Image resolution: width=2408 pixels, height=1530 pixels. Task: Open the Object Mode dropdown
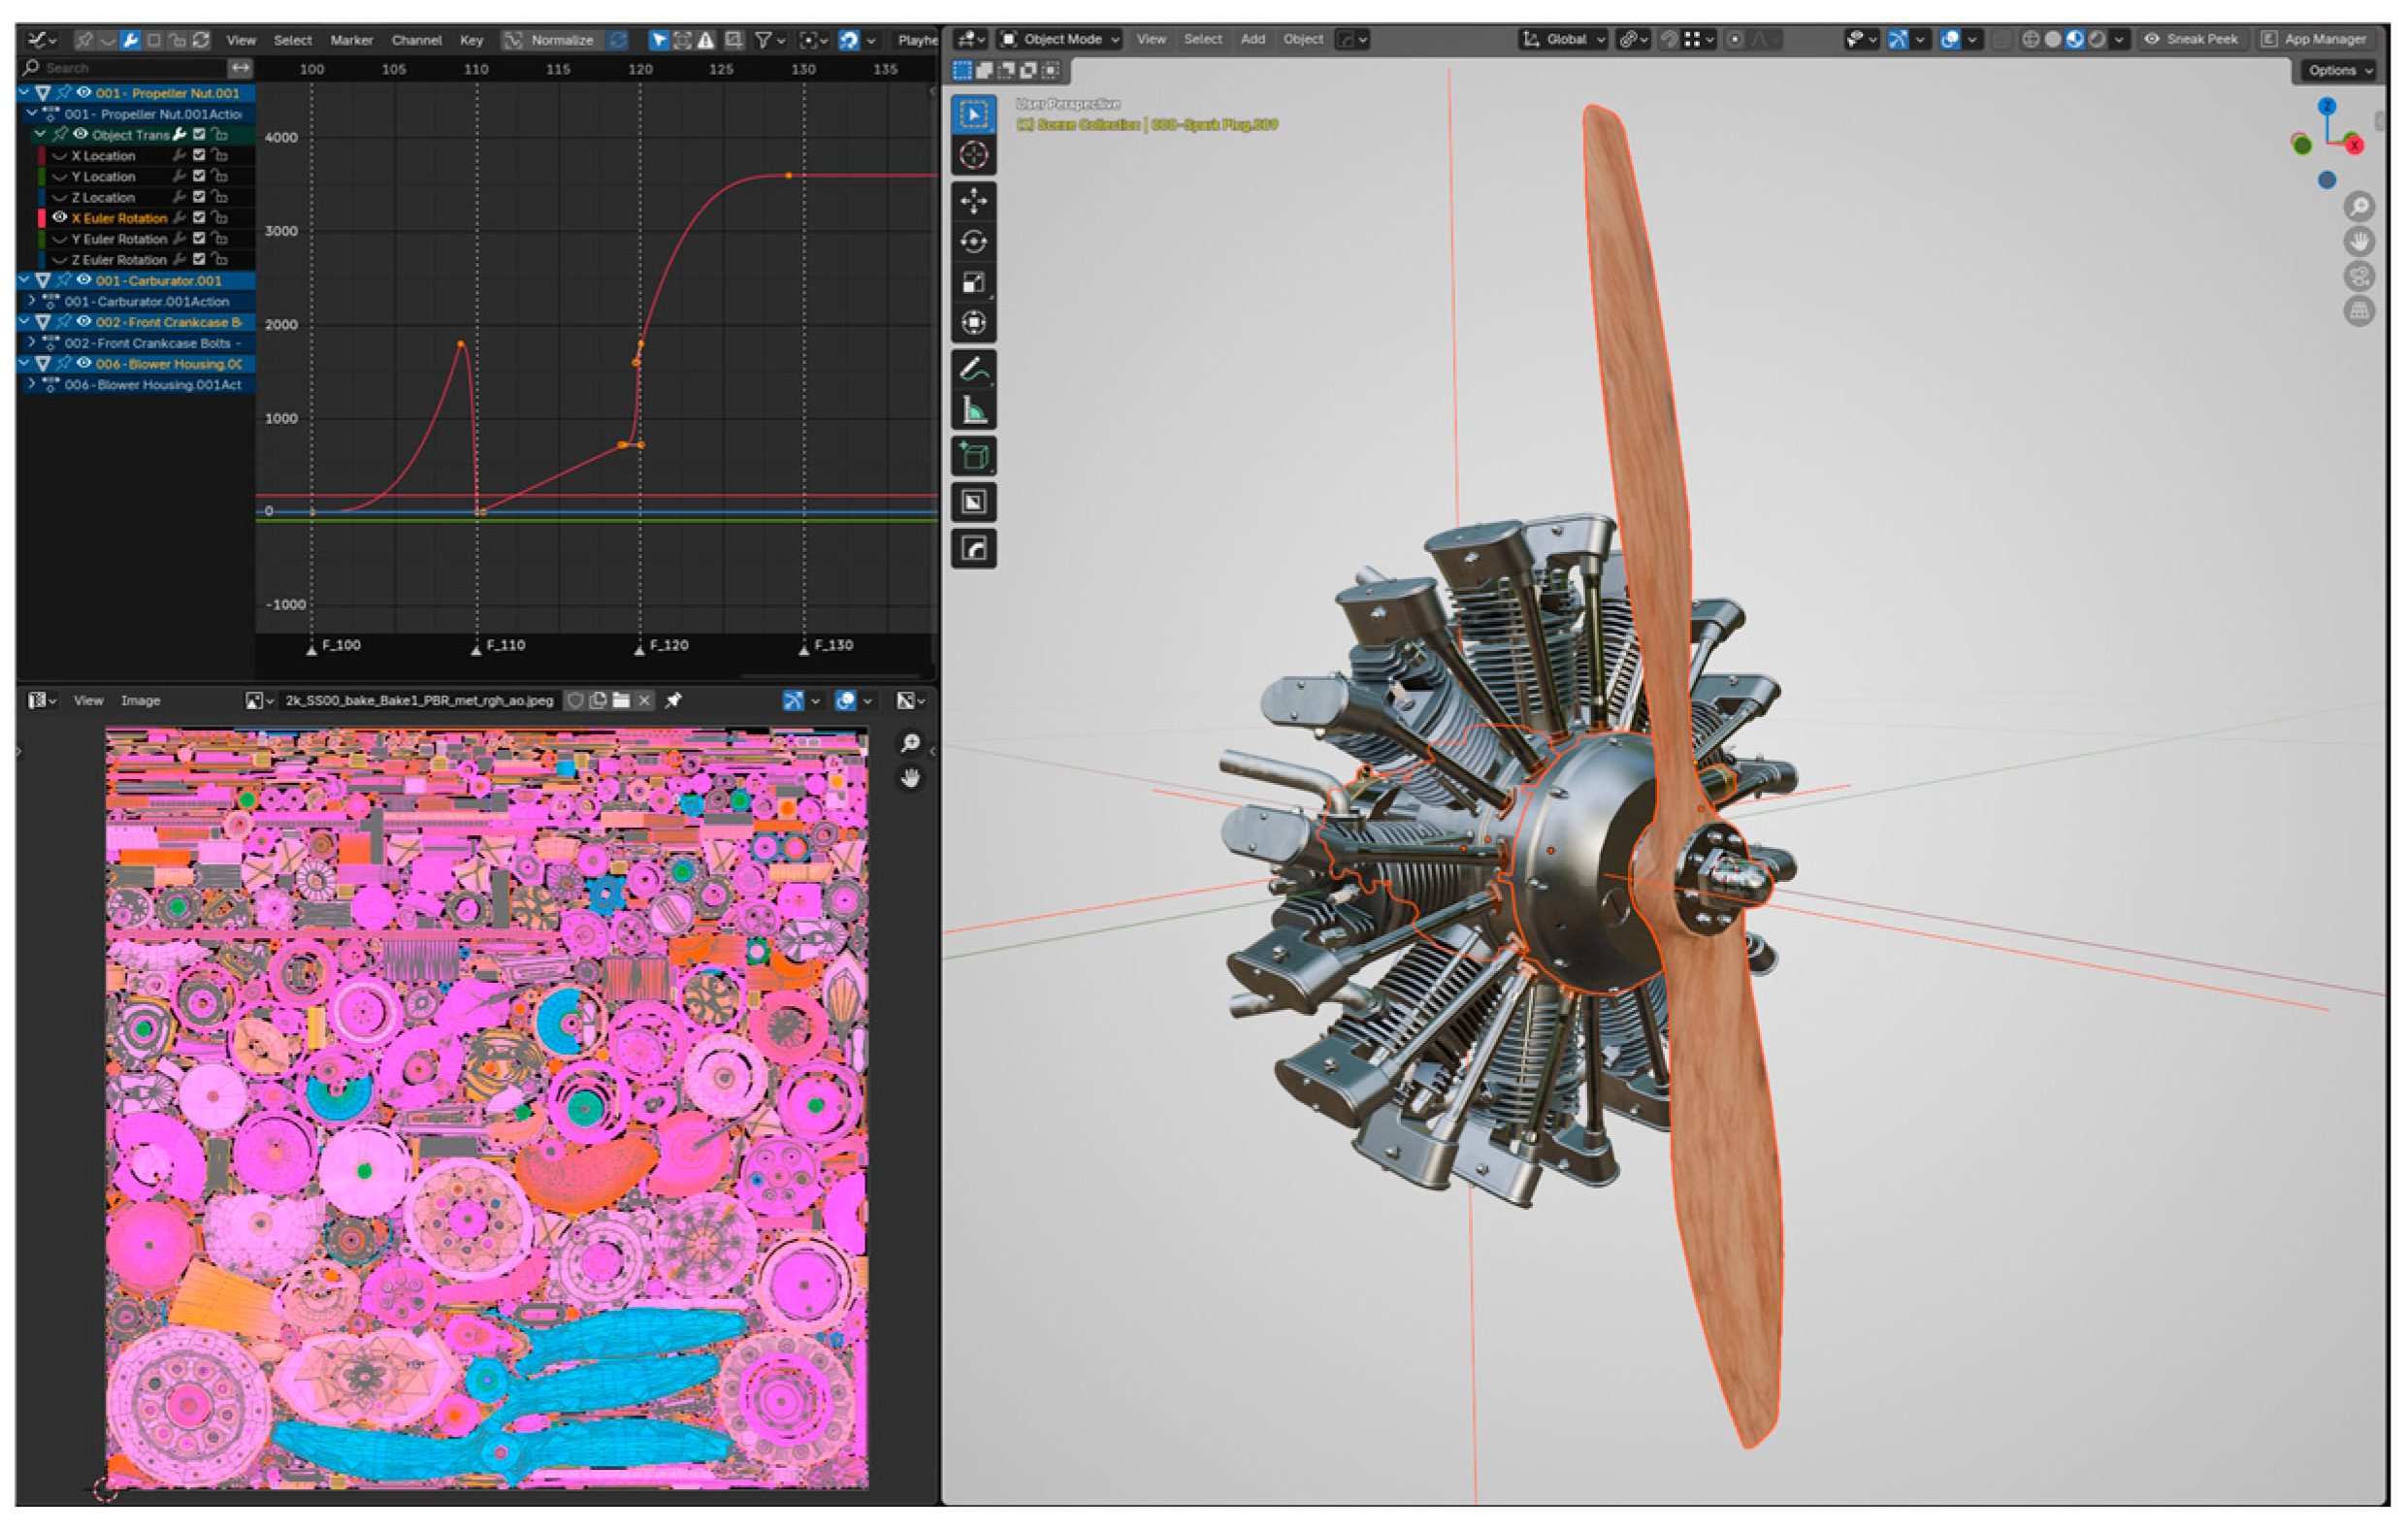[x=1061, y=39]
